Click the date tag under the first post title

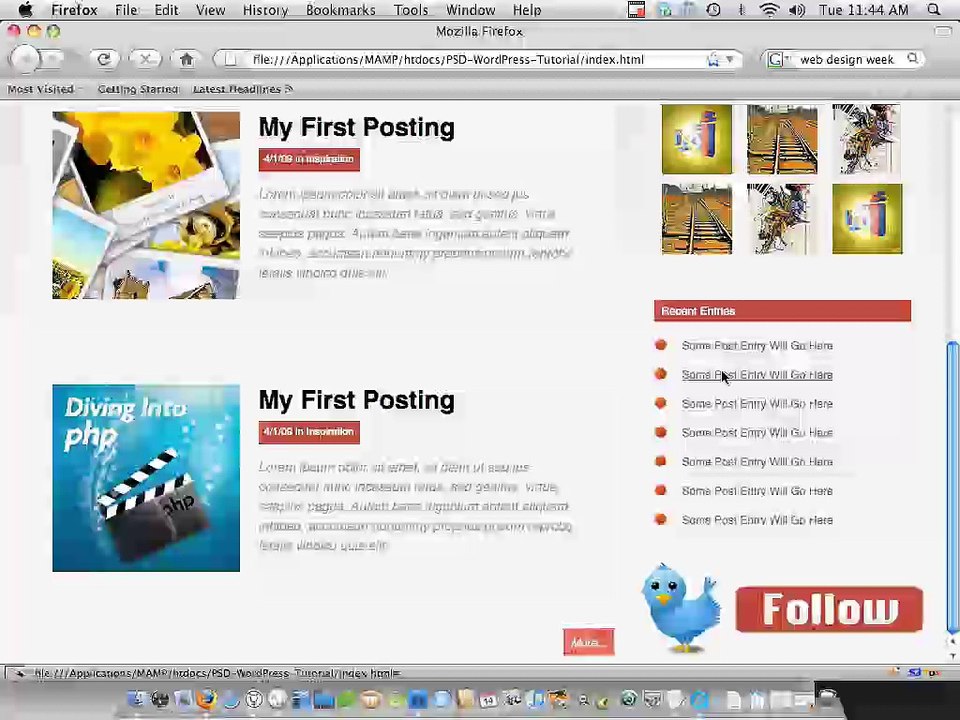click(x=309, y=159)
